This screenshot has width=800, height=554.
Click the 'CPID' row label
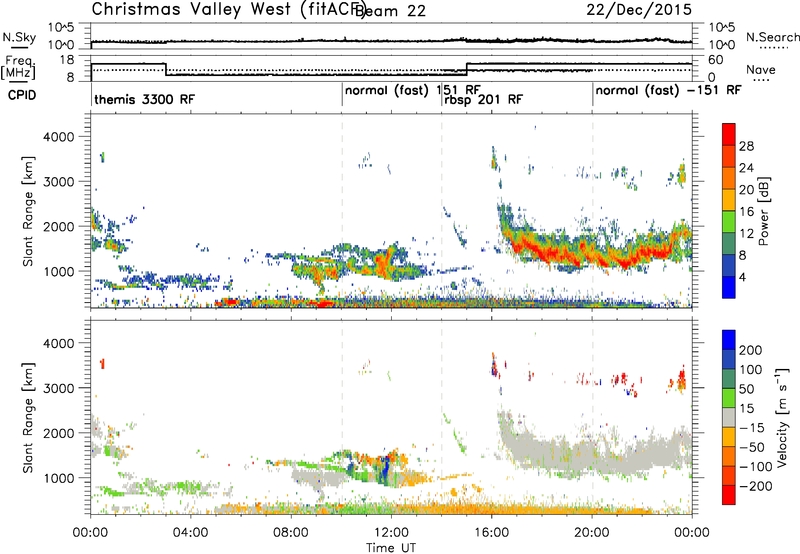22,95
